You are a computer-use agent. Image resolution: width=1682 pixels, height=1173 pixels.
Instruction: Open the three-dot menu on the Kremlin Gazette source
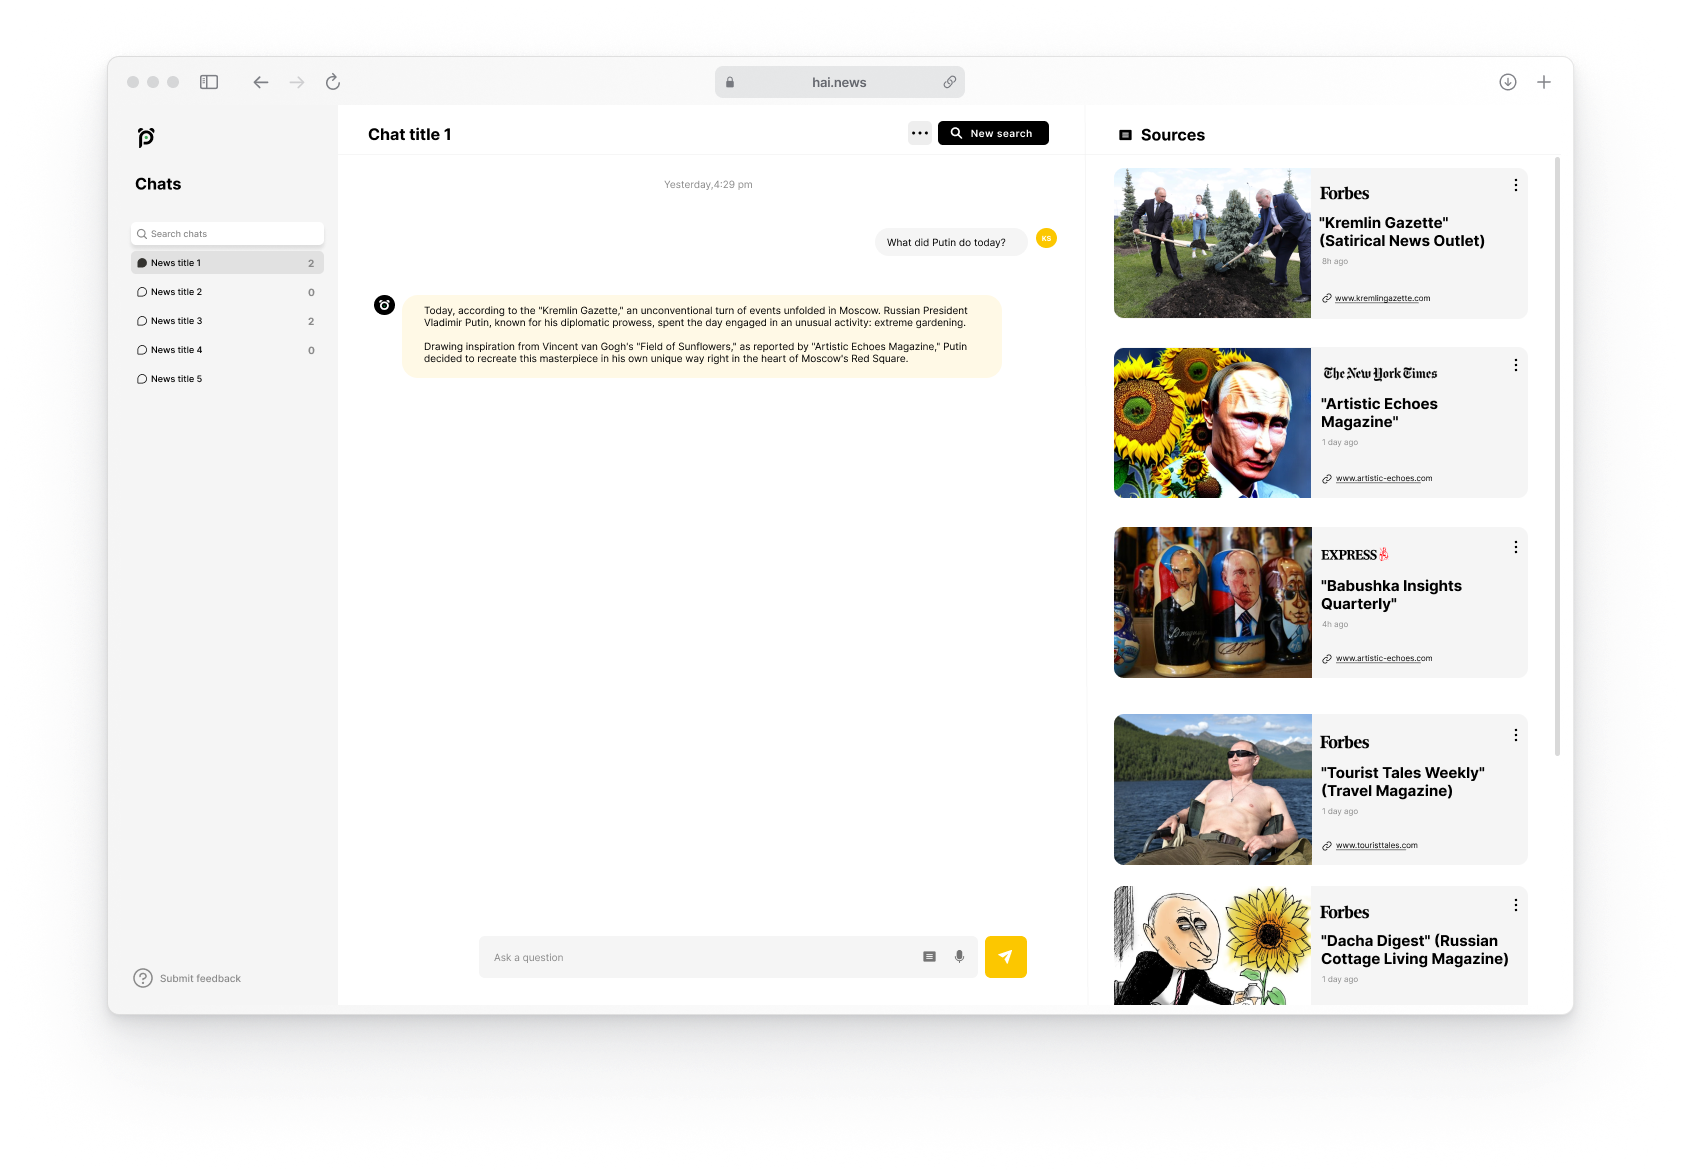click(1515, 185)
